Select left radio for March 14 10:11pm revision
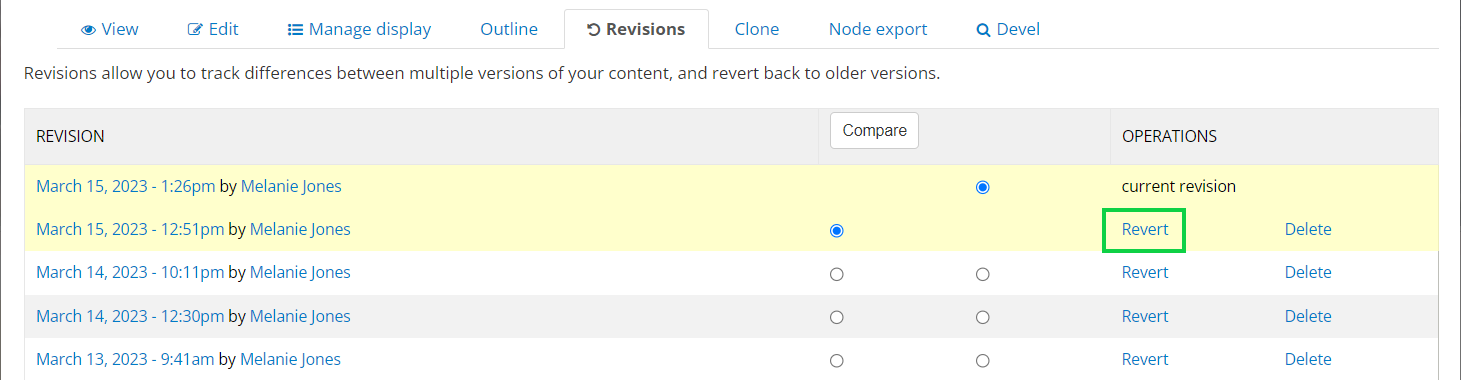1461x380 pixels. [837, 274]
